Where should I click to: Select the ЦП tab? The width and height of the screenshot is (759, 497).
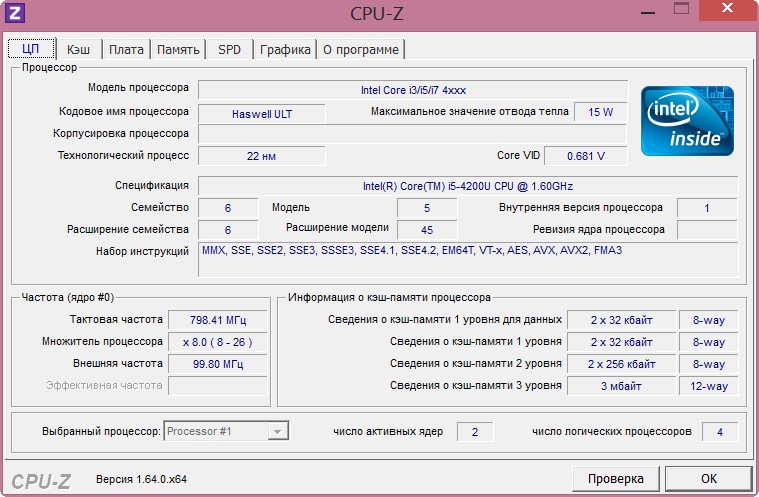(31, 49)
